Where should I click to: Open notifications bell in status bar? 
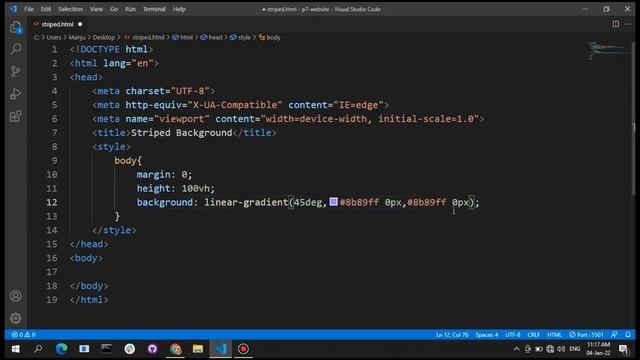[628, 335]
